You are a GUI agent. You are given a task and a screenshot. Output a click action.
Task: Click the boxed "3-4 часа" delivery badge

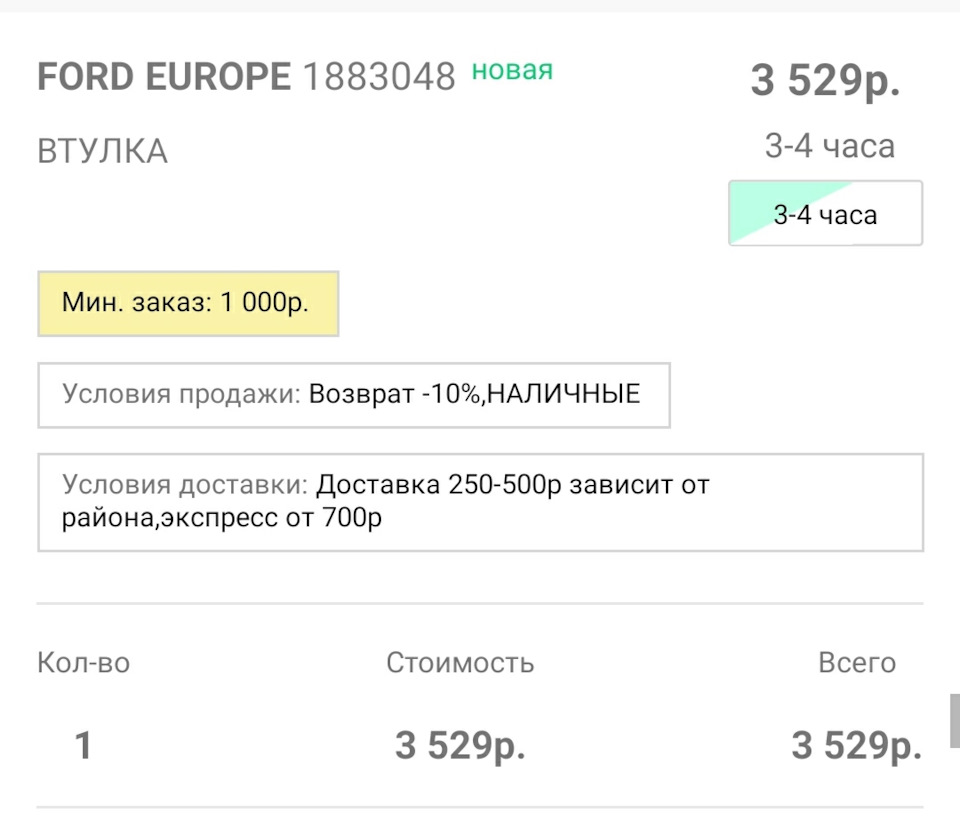[825, 214]
